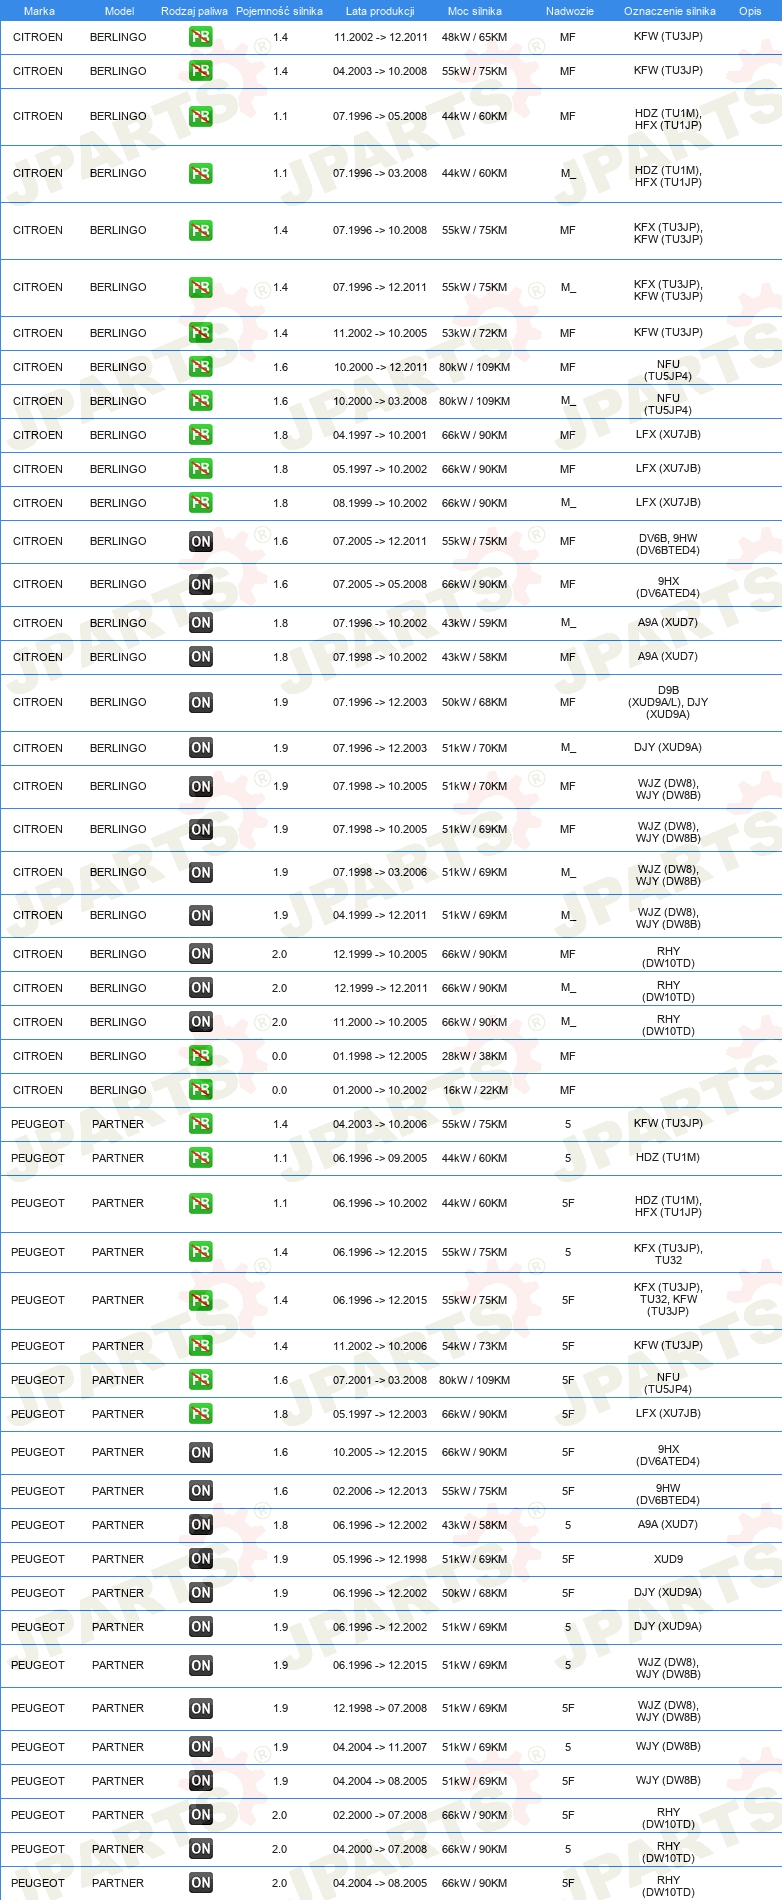Select the ON icon for Partner 10.2005 -> 12.2015
The image size is (782, 1900).
(x=201, y=1452)
